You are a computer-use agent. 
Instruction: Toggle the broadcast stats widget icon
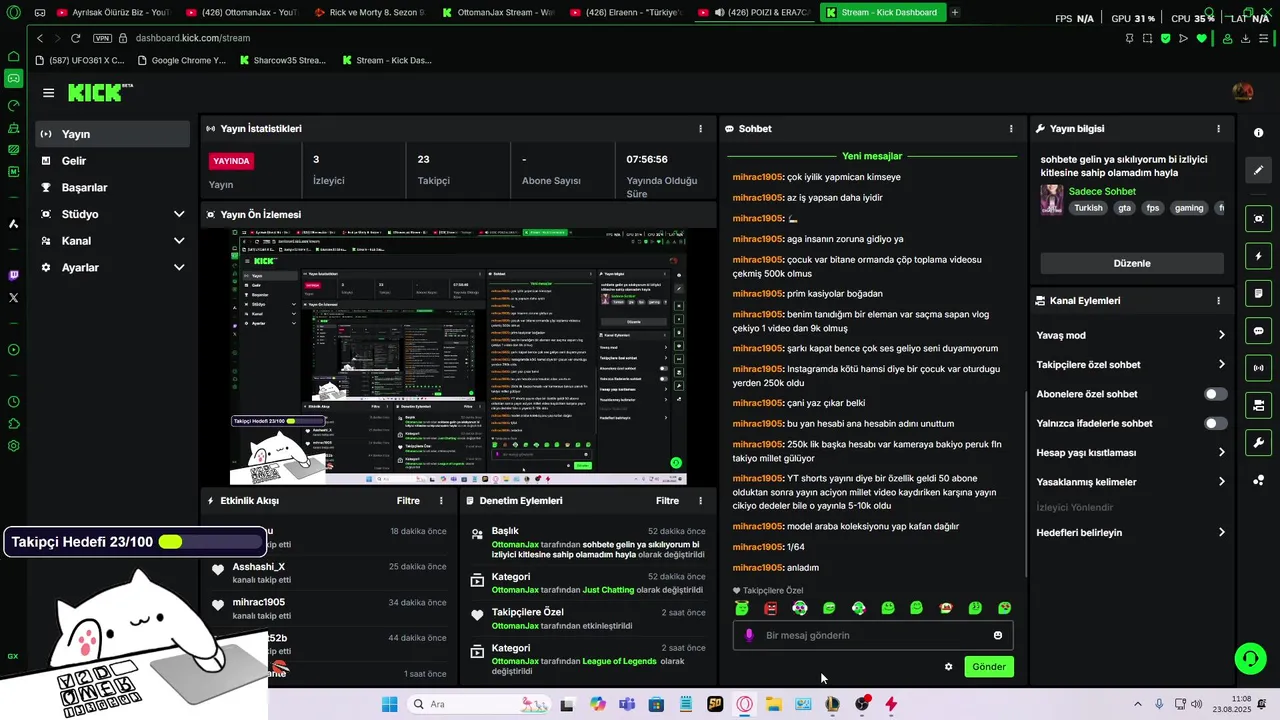point(1258,368)
